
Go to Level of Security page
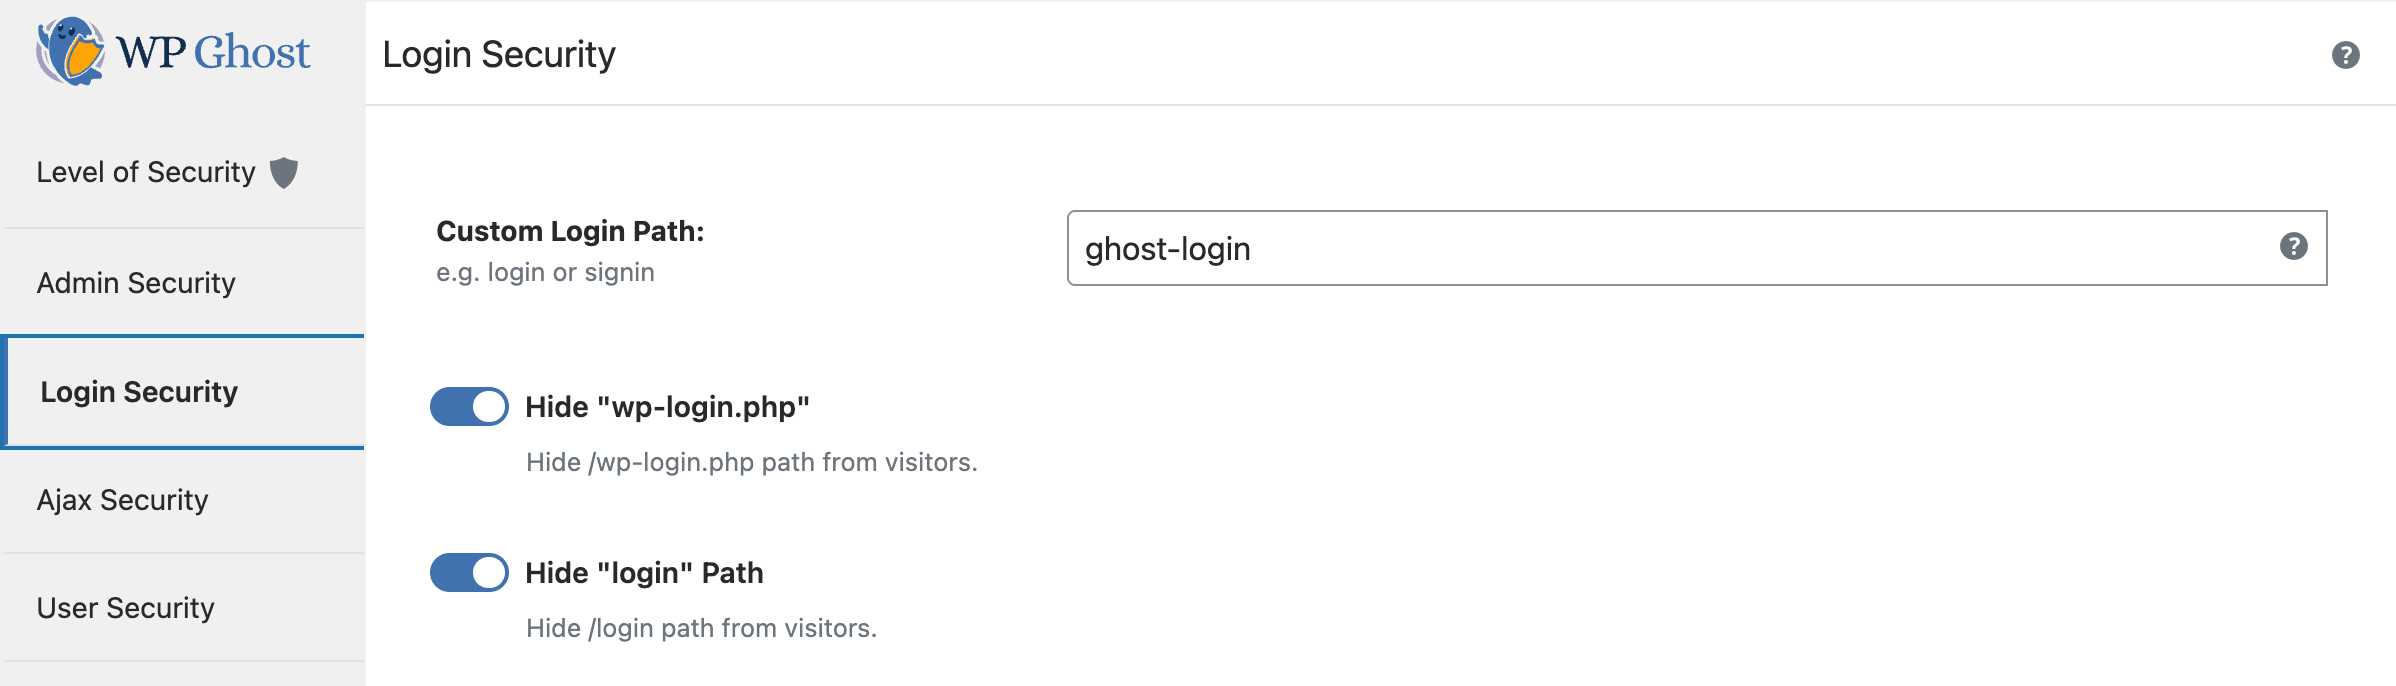tap(145, 171)
